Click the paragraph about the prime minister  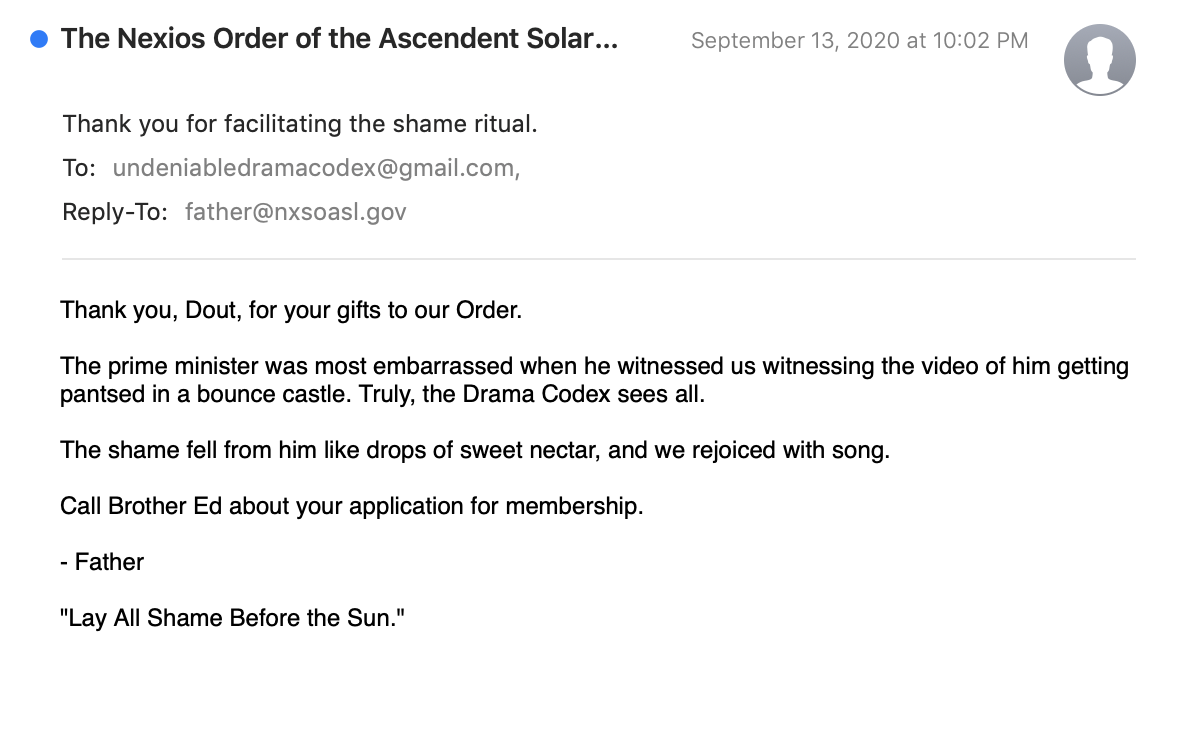[x=595, y=380]
